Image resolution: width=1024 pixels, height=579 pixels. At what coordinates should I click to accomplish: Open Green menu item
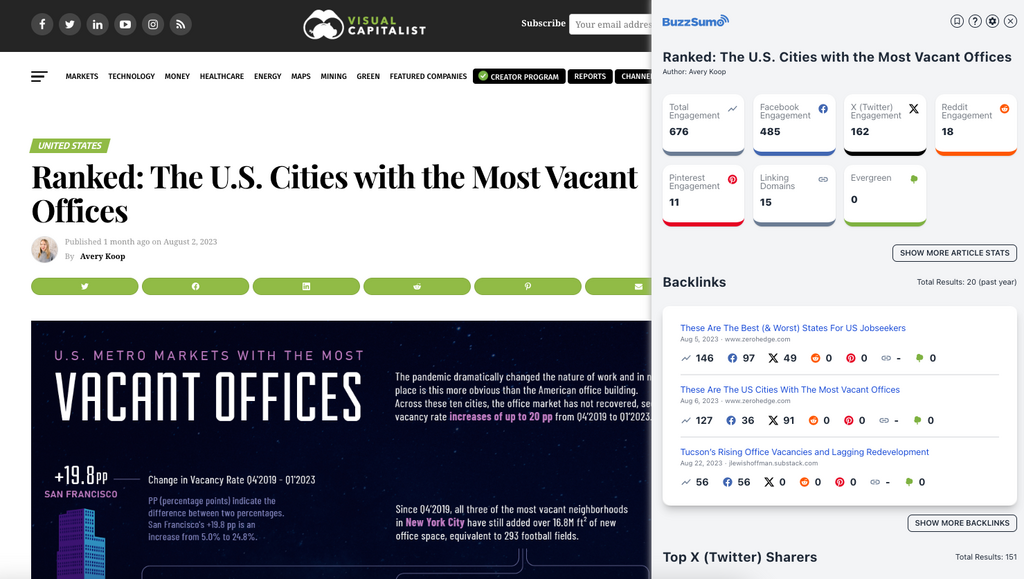point(368,76)
